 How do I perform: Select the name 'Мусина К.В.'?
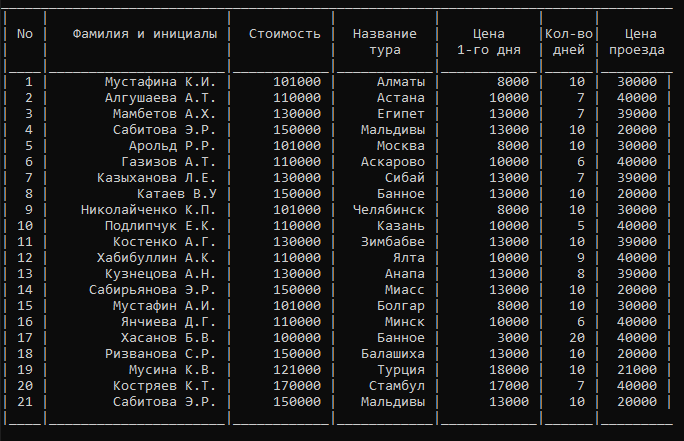coord(172,370)
